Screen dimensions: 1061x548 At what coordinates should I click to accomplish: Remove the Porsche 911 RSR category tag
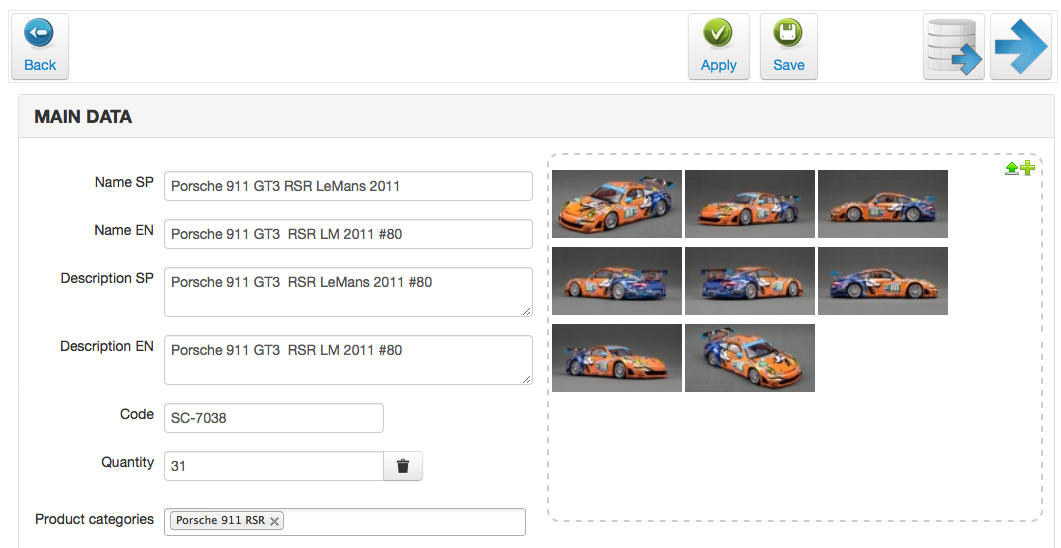point(274,521)
